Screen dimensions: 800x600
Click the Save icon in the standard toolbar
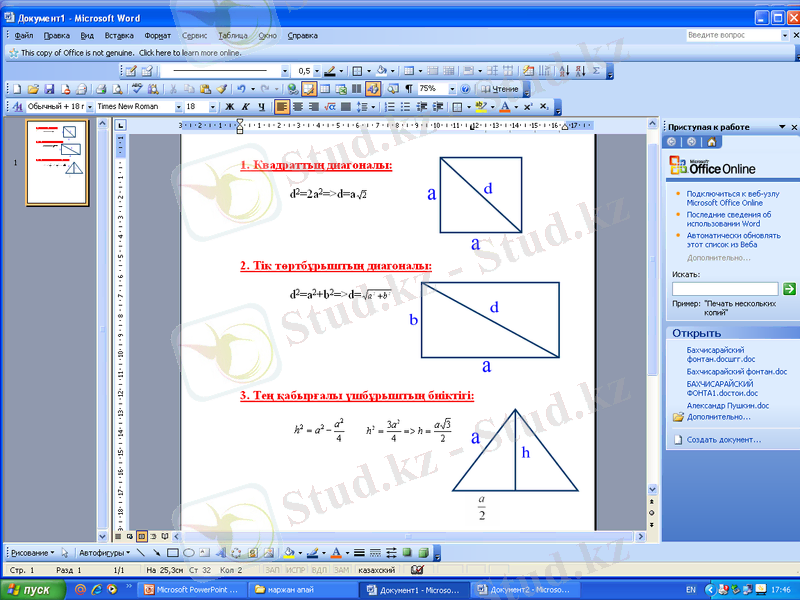tap(49, 89)
